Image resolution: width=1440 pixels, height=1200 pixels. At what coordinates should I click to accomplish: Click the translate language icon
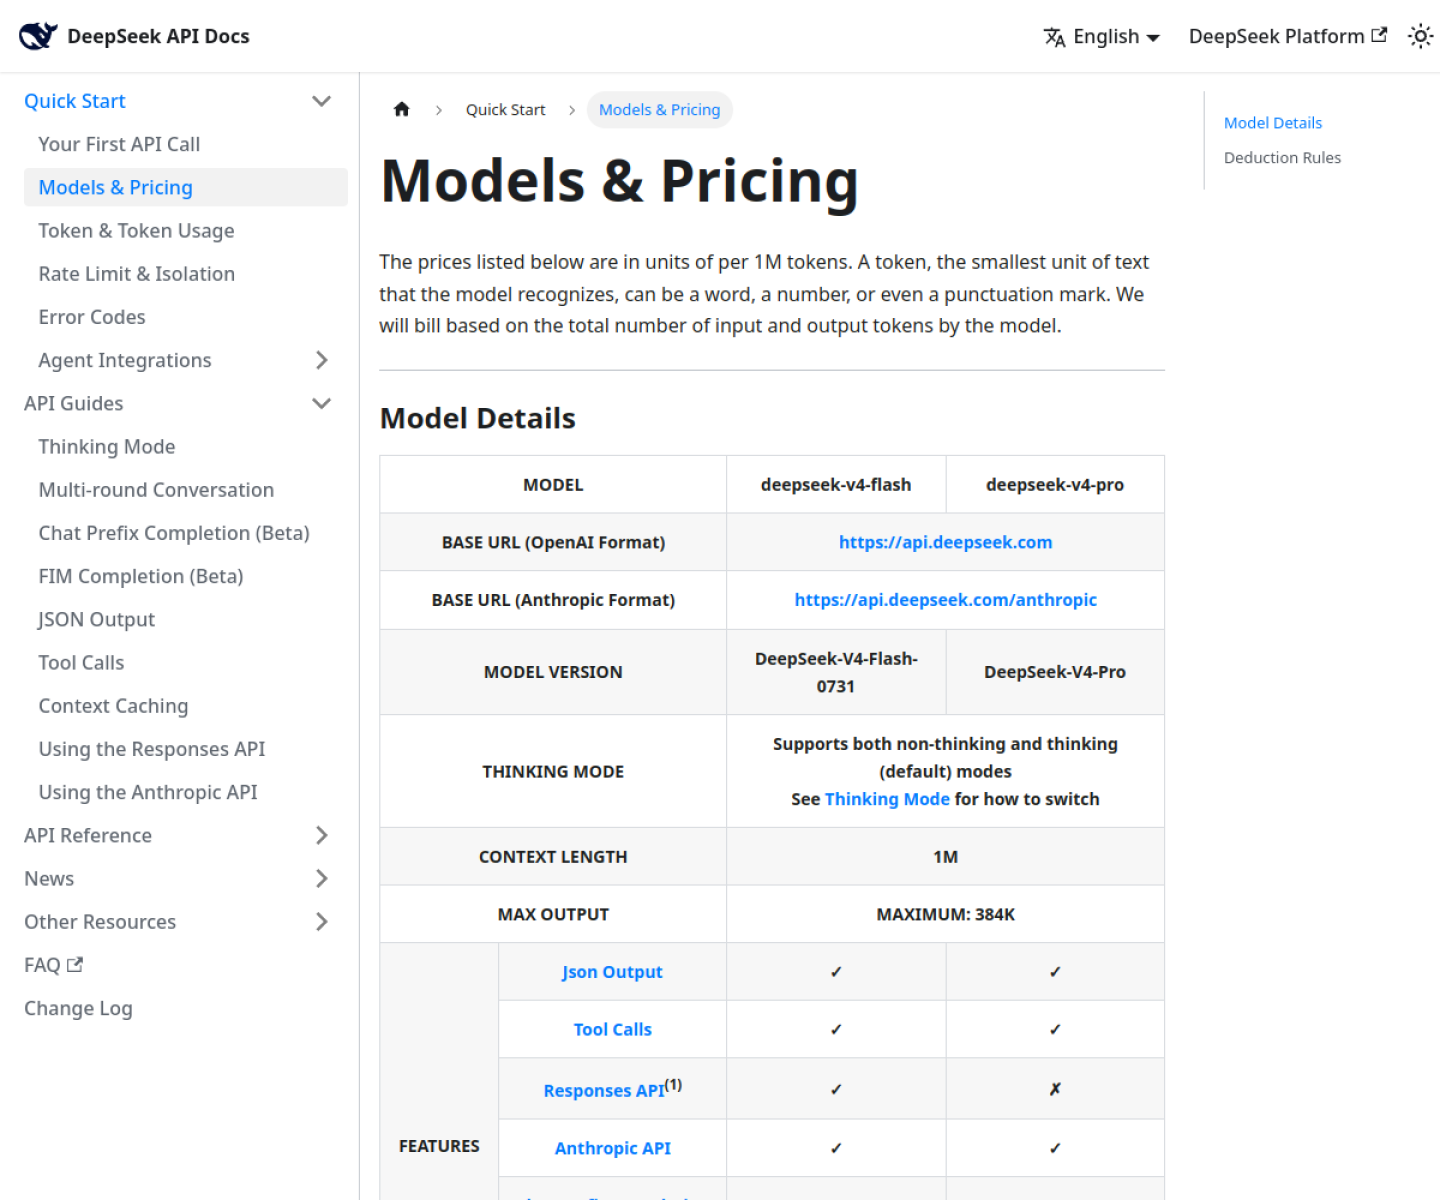(1054, 37)
